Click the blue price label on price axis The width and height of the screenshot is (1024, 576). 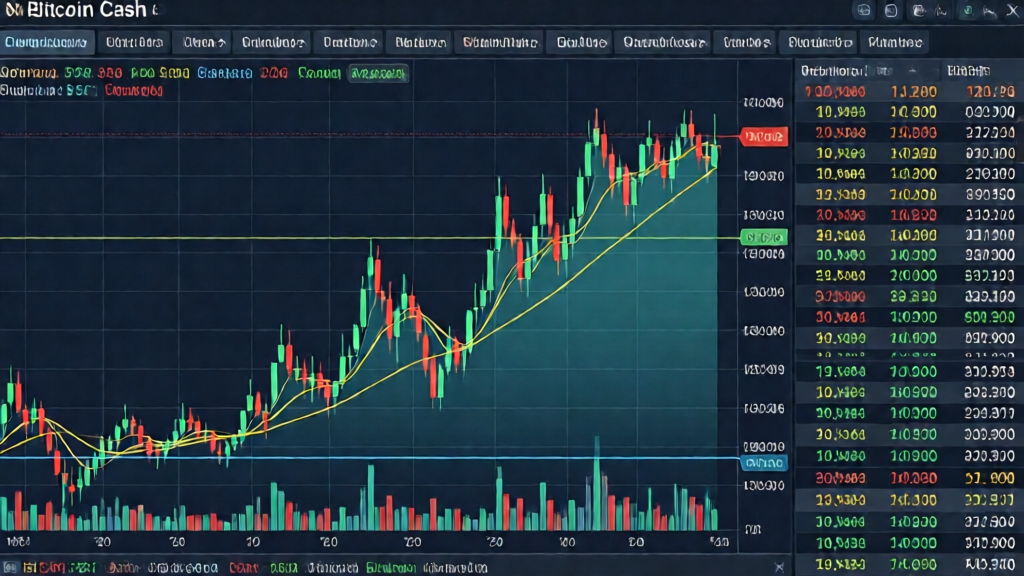(x=765, y=464)
